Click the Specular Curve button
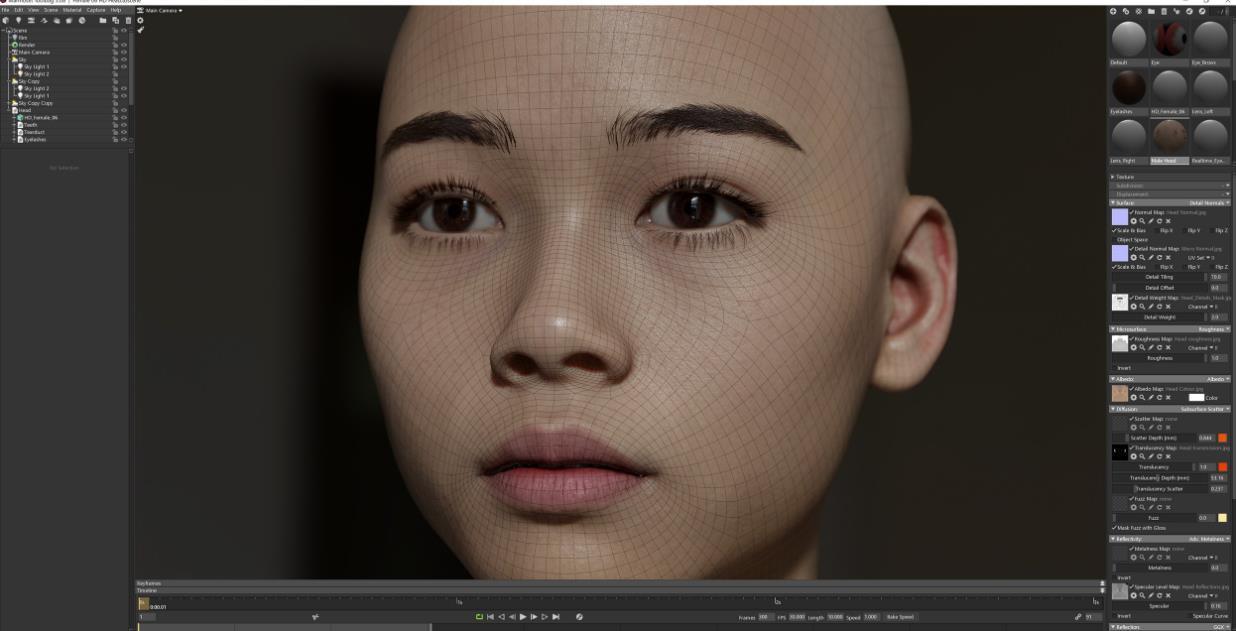Screen dimensions: 1236x631 tap(1209, 616)
